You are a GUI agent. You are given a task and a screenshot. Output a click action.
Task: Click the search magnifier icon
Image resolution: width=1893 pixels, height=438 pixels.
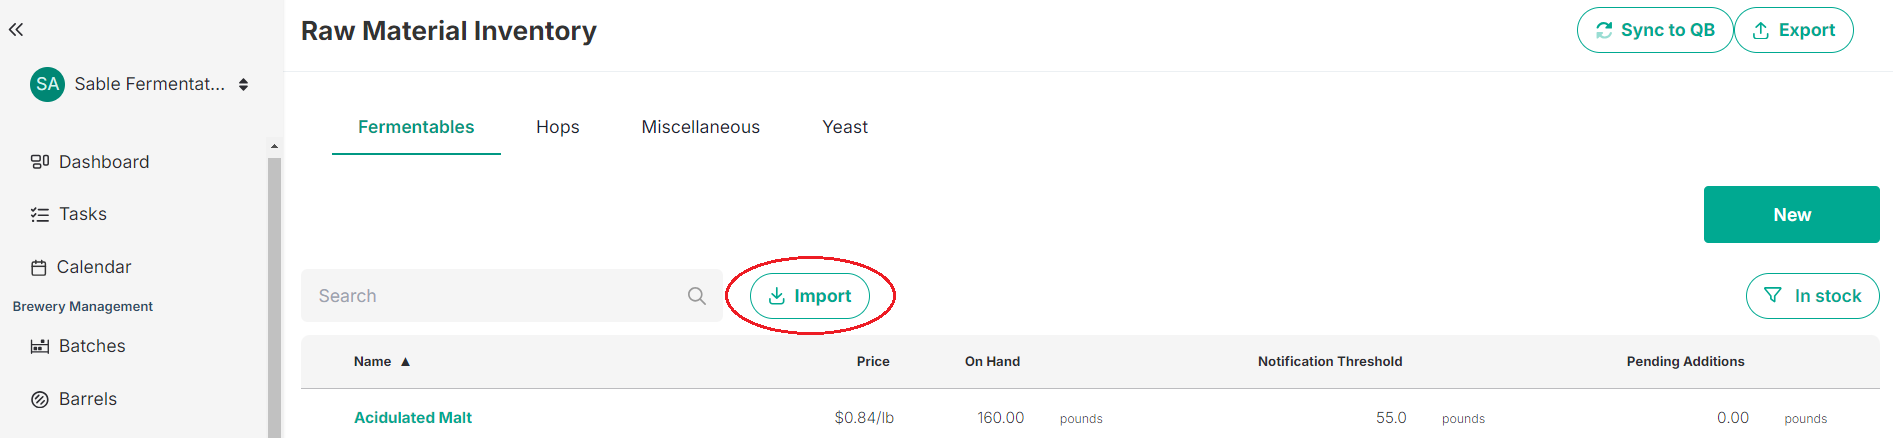697,296
